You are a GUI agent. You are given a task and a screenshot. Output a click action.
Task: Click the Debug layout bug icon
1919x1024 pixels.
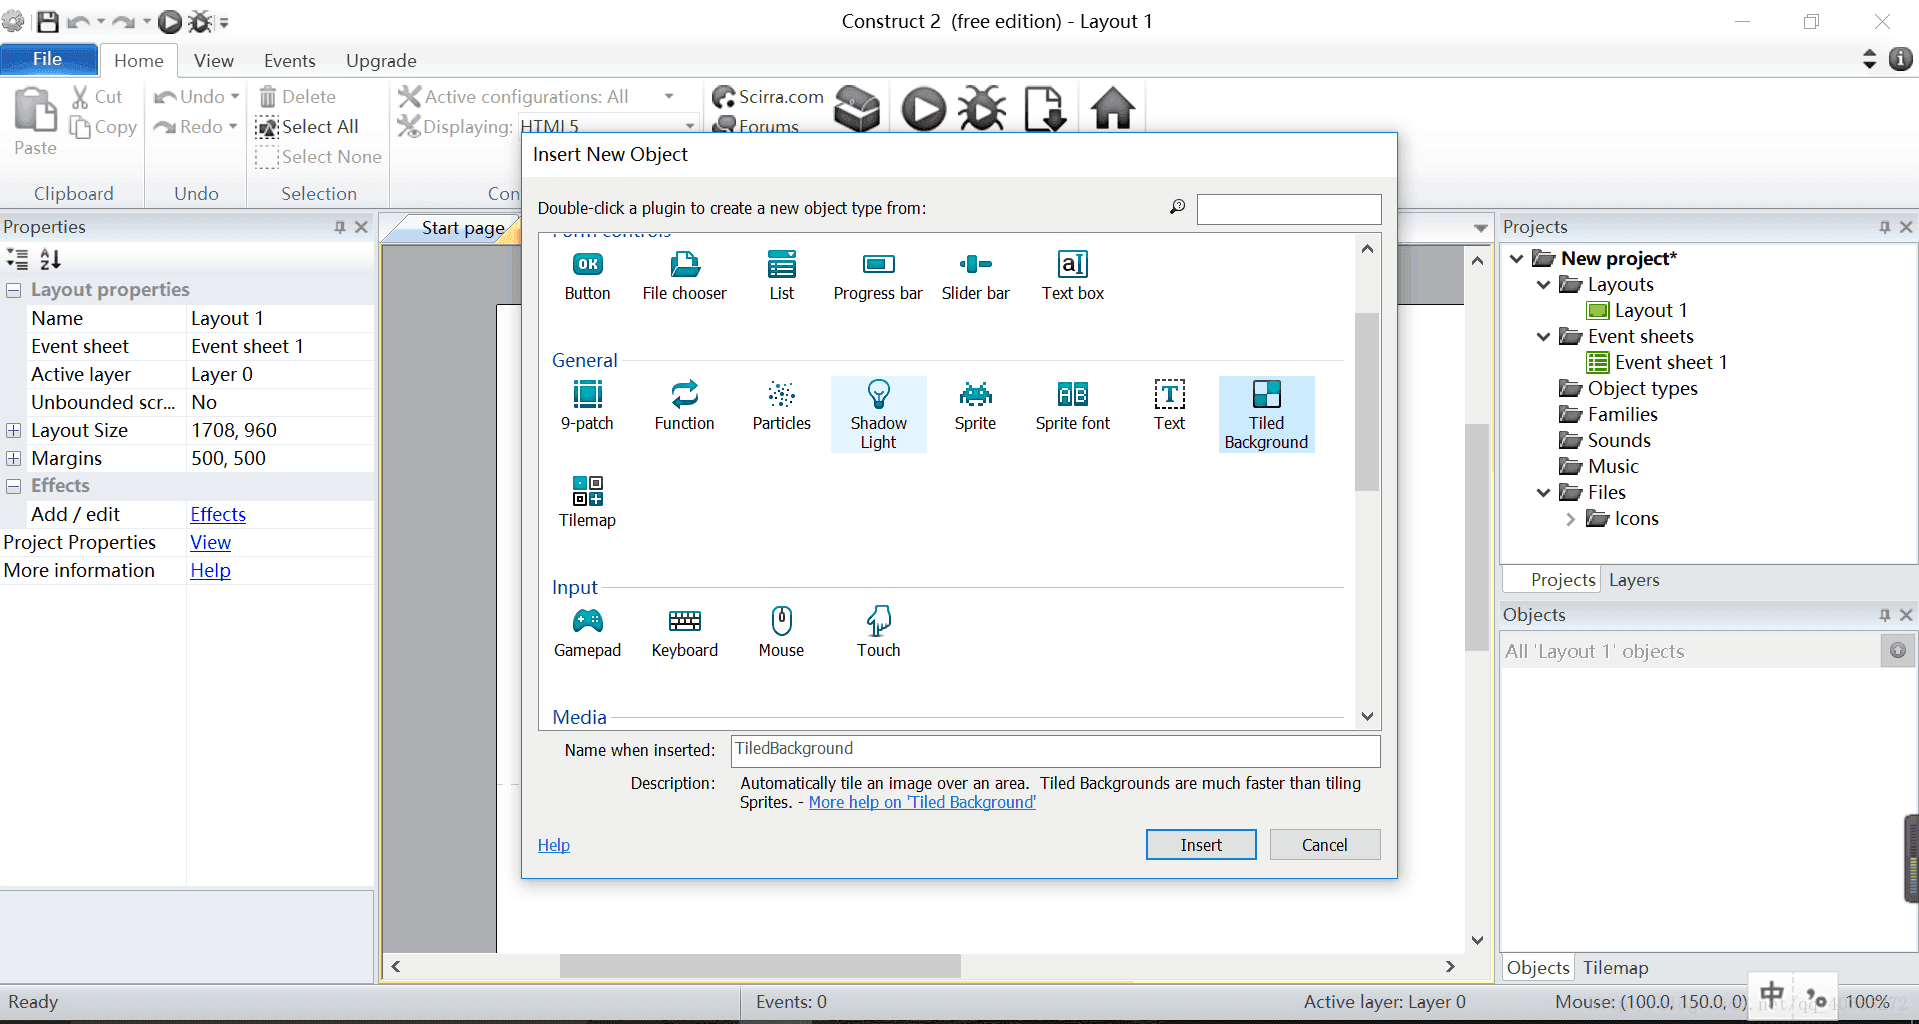[x=982, y=109]
